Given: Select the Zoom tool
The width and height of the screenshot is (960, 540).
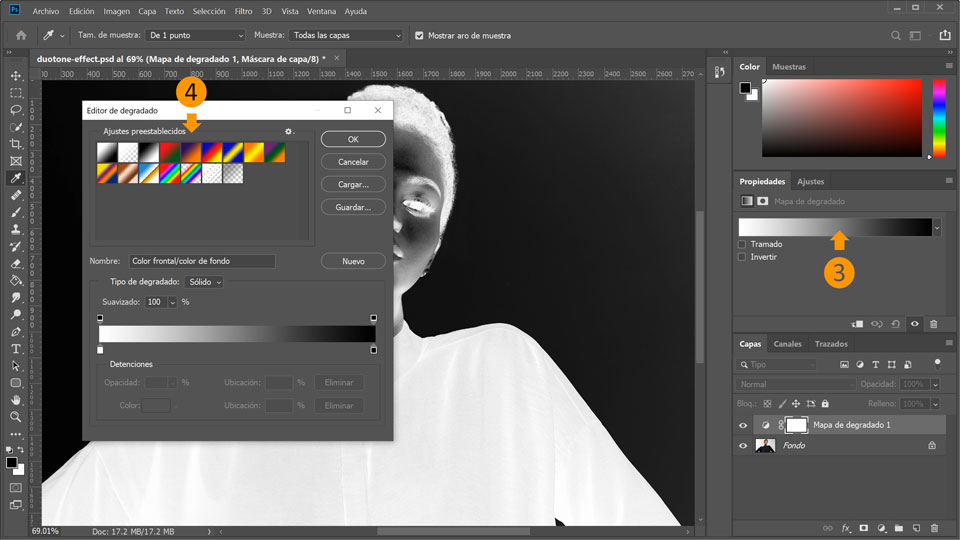Looking at the screenshot, I should pyautogui.click(x=16, y=417).
